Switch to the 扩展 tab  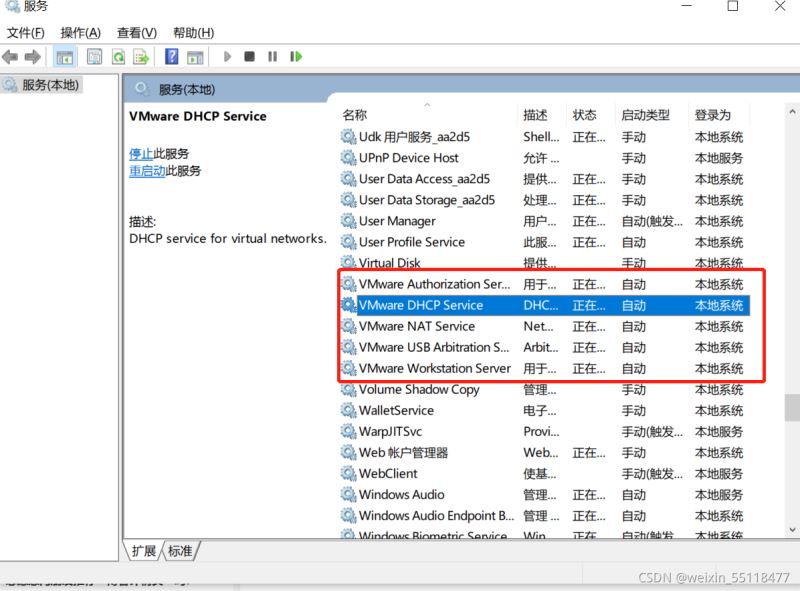tap(144, 551)
